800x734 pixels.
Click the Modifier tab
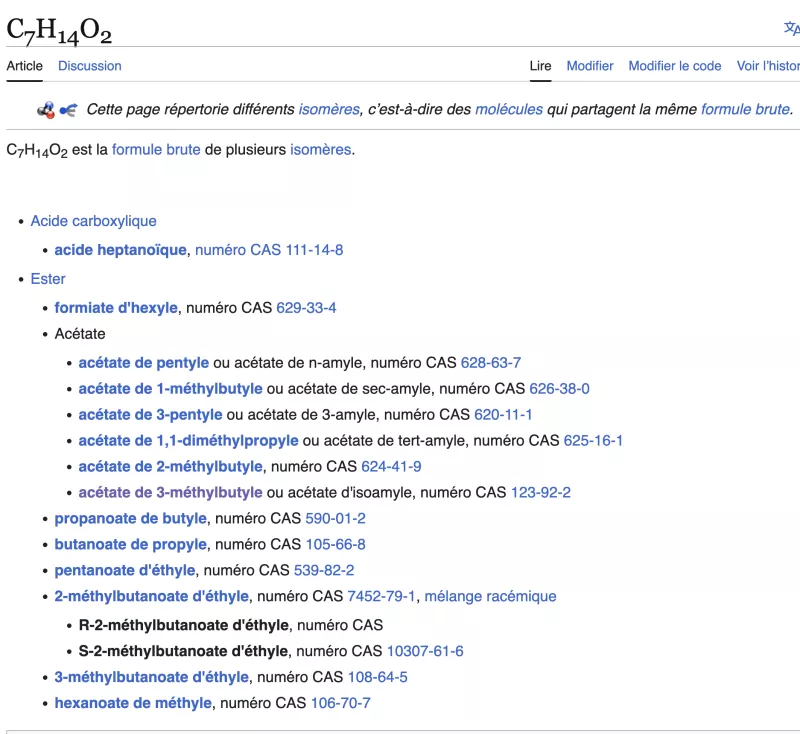click(x=590, y=66)
